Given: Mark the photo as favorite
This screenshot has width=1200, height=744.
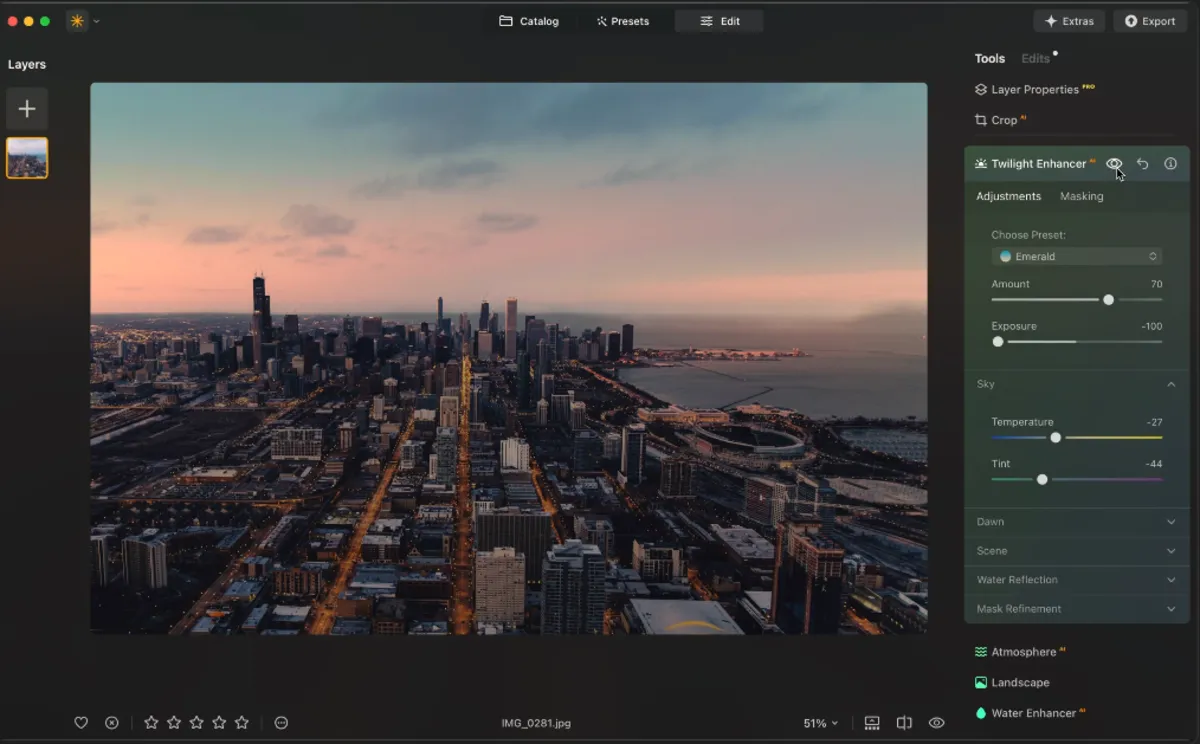Looking at the screenshot, I should click(81, 722).
